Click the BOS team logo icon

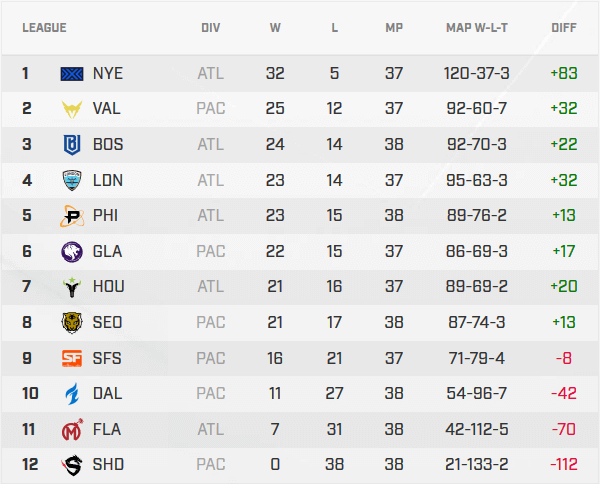[x=73, y=145]
